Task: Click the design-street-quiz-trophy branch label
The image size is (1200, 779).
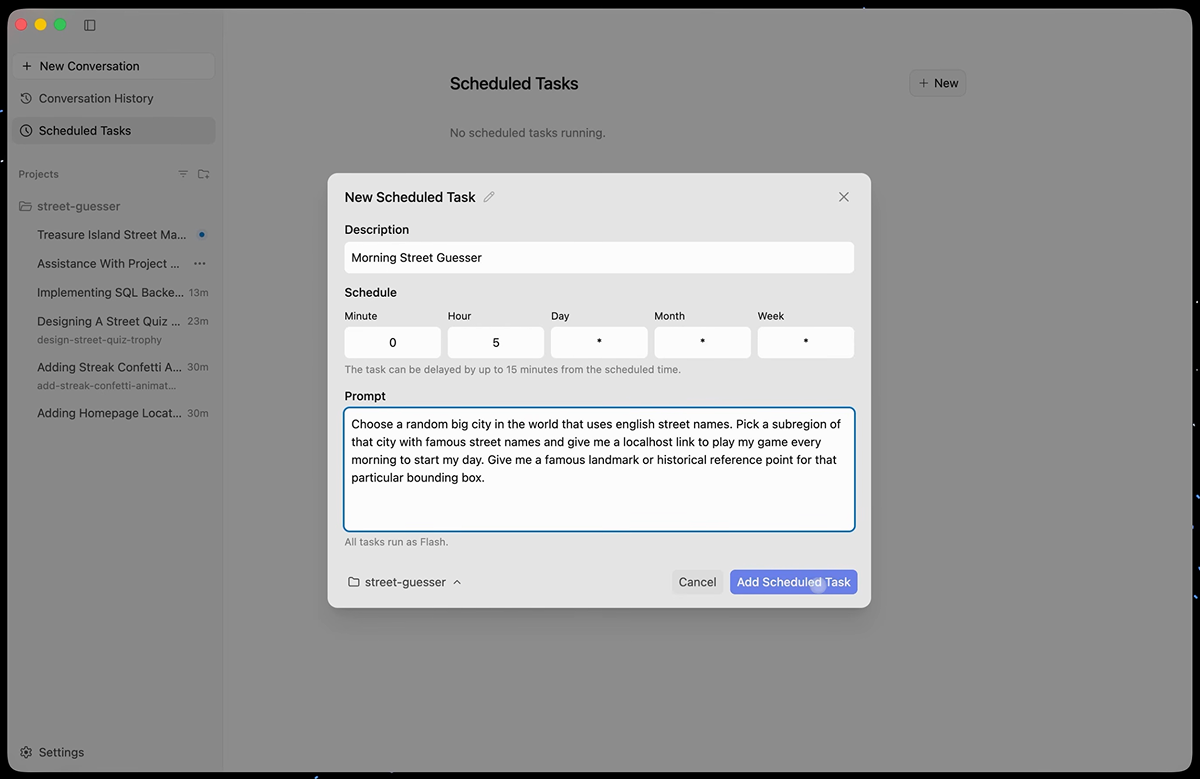Action: 99,340
